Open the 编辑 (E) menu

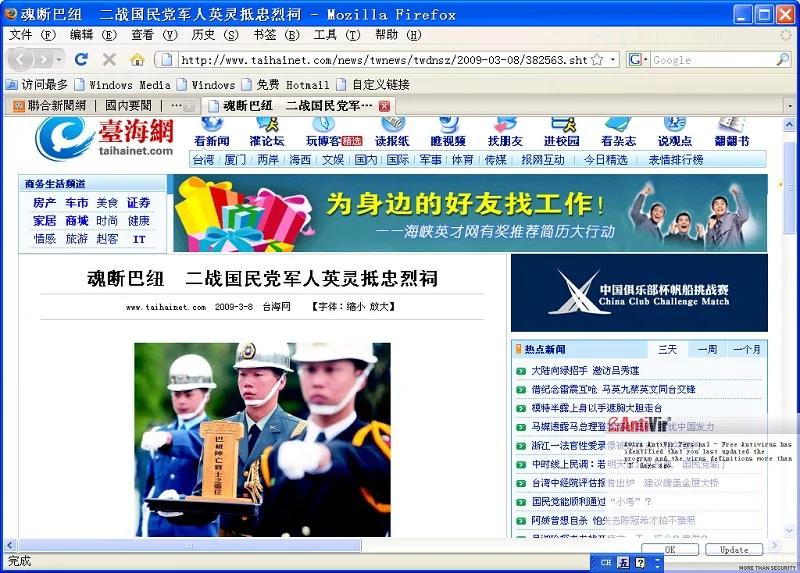93,35
